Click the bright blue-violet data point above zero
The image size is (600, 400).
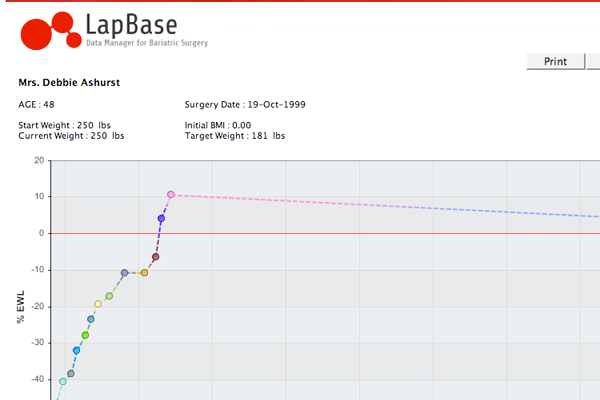click(x=161, y=218)
